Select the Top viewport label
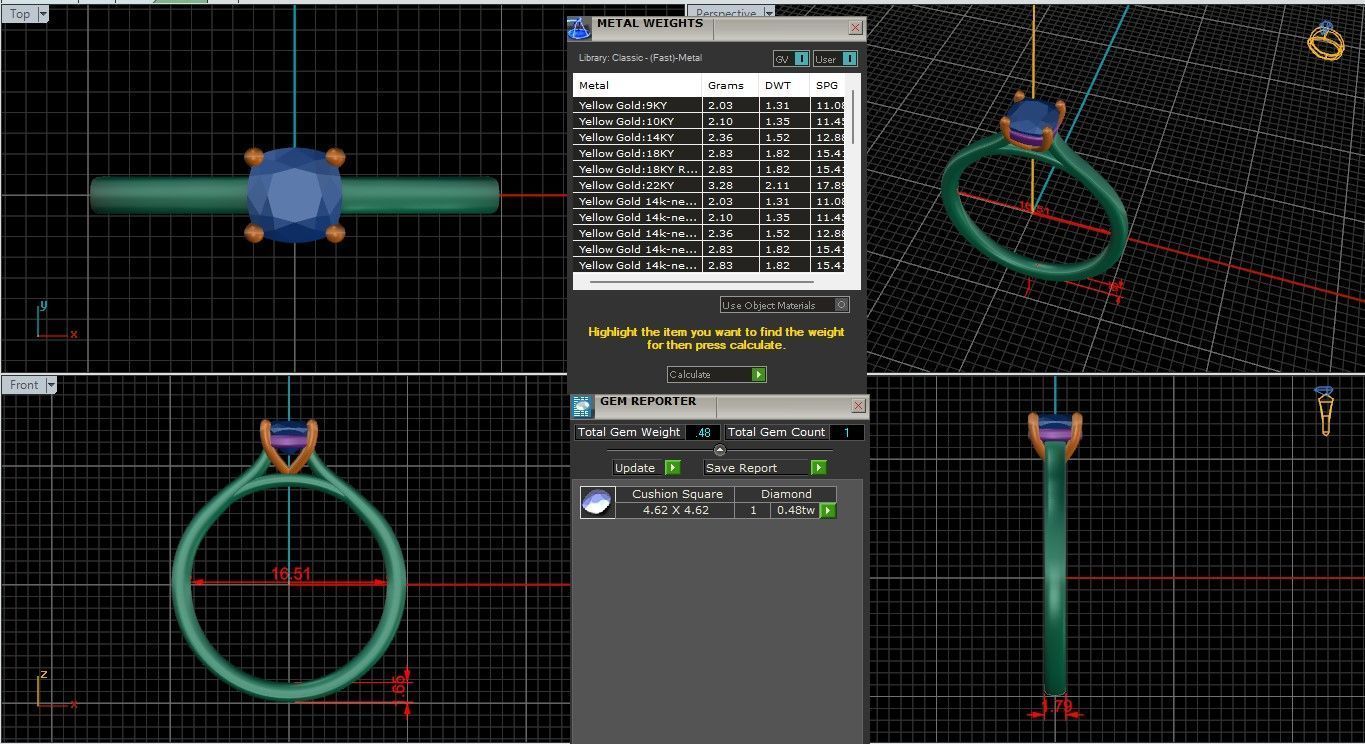This screenshot has height=744, width=1365. pyautogui.click(x=20, y=14)
